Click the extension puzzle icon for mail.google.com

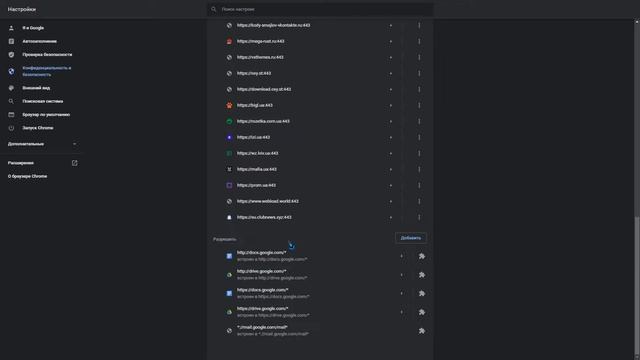(422, 331)
